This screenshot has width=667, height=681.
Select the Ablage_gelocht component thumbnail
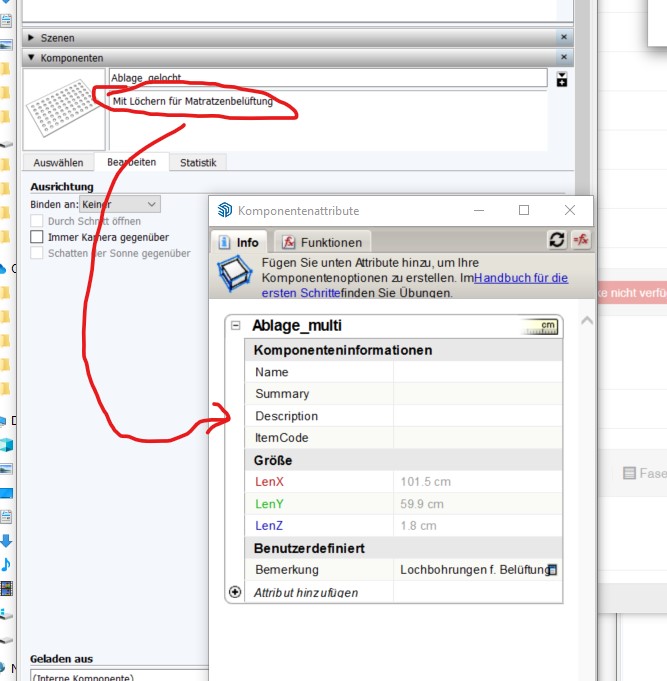coord(64,109)
